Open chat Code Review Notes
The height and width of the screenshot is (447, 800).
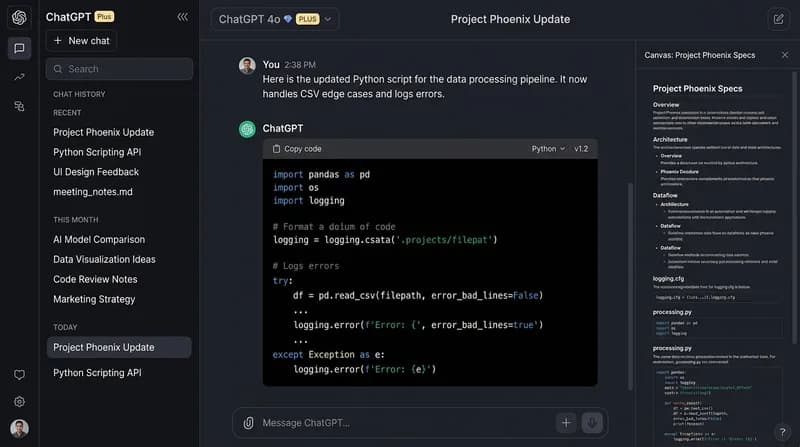(x=95, y=279)
